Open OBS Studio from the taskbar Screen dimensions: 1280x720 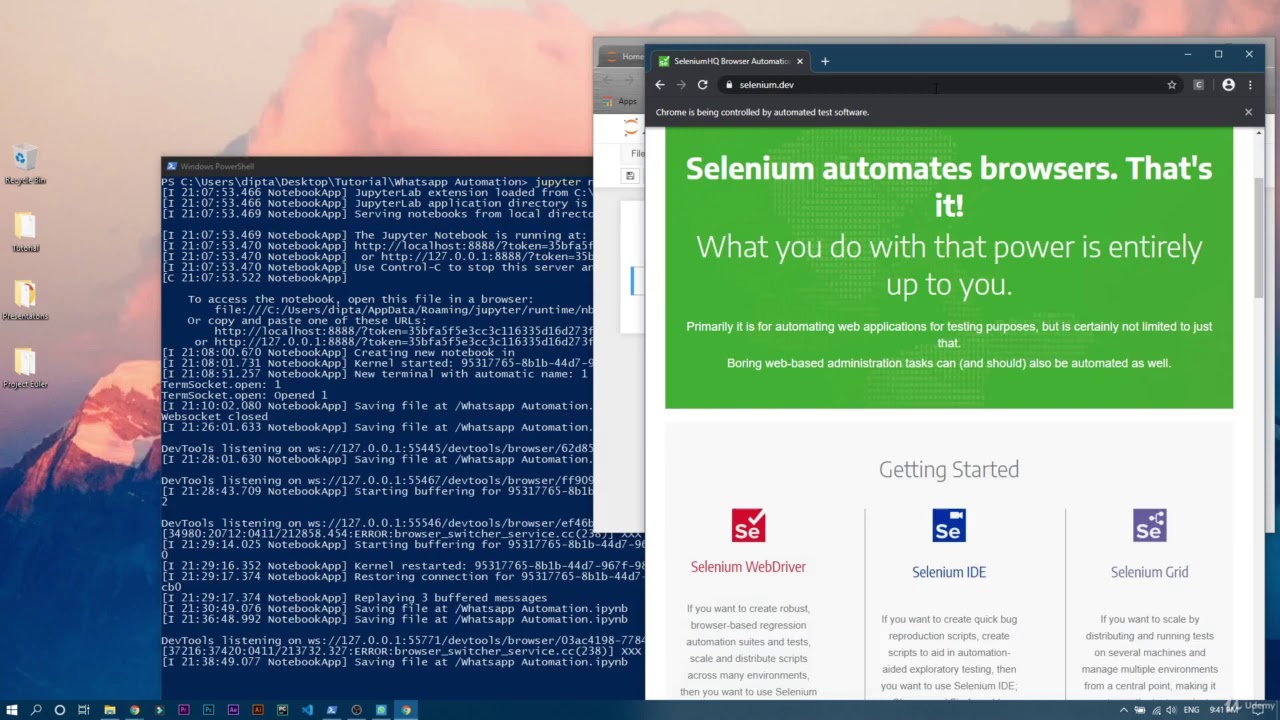357,710
